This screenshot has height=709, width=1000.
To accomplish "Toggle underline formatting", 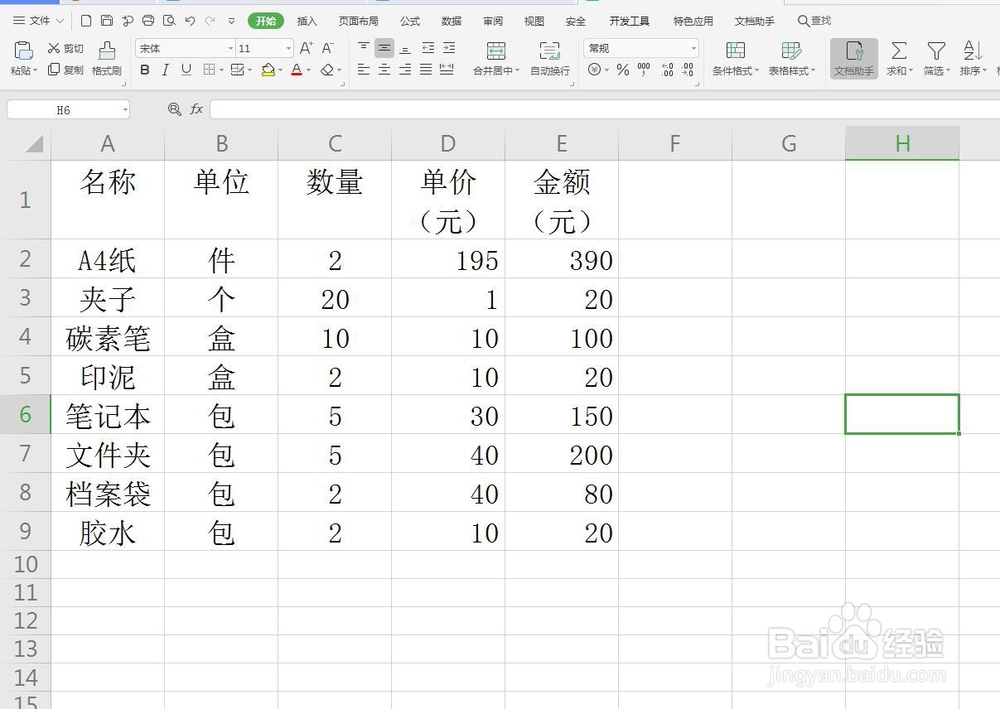I will pyautogui.click(x=187, y=71).
